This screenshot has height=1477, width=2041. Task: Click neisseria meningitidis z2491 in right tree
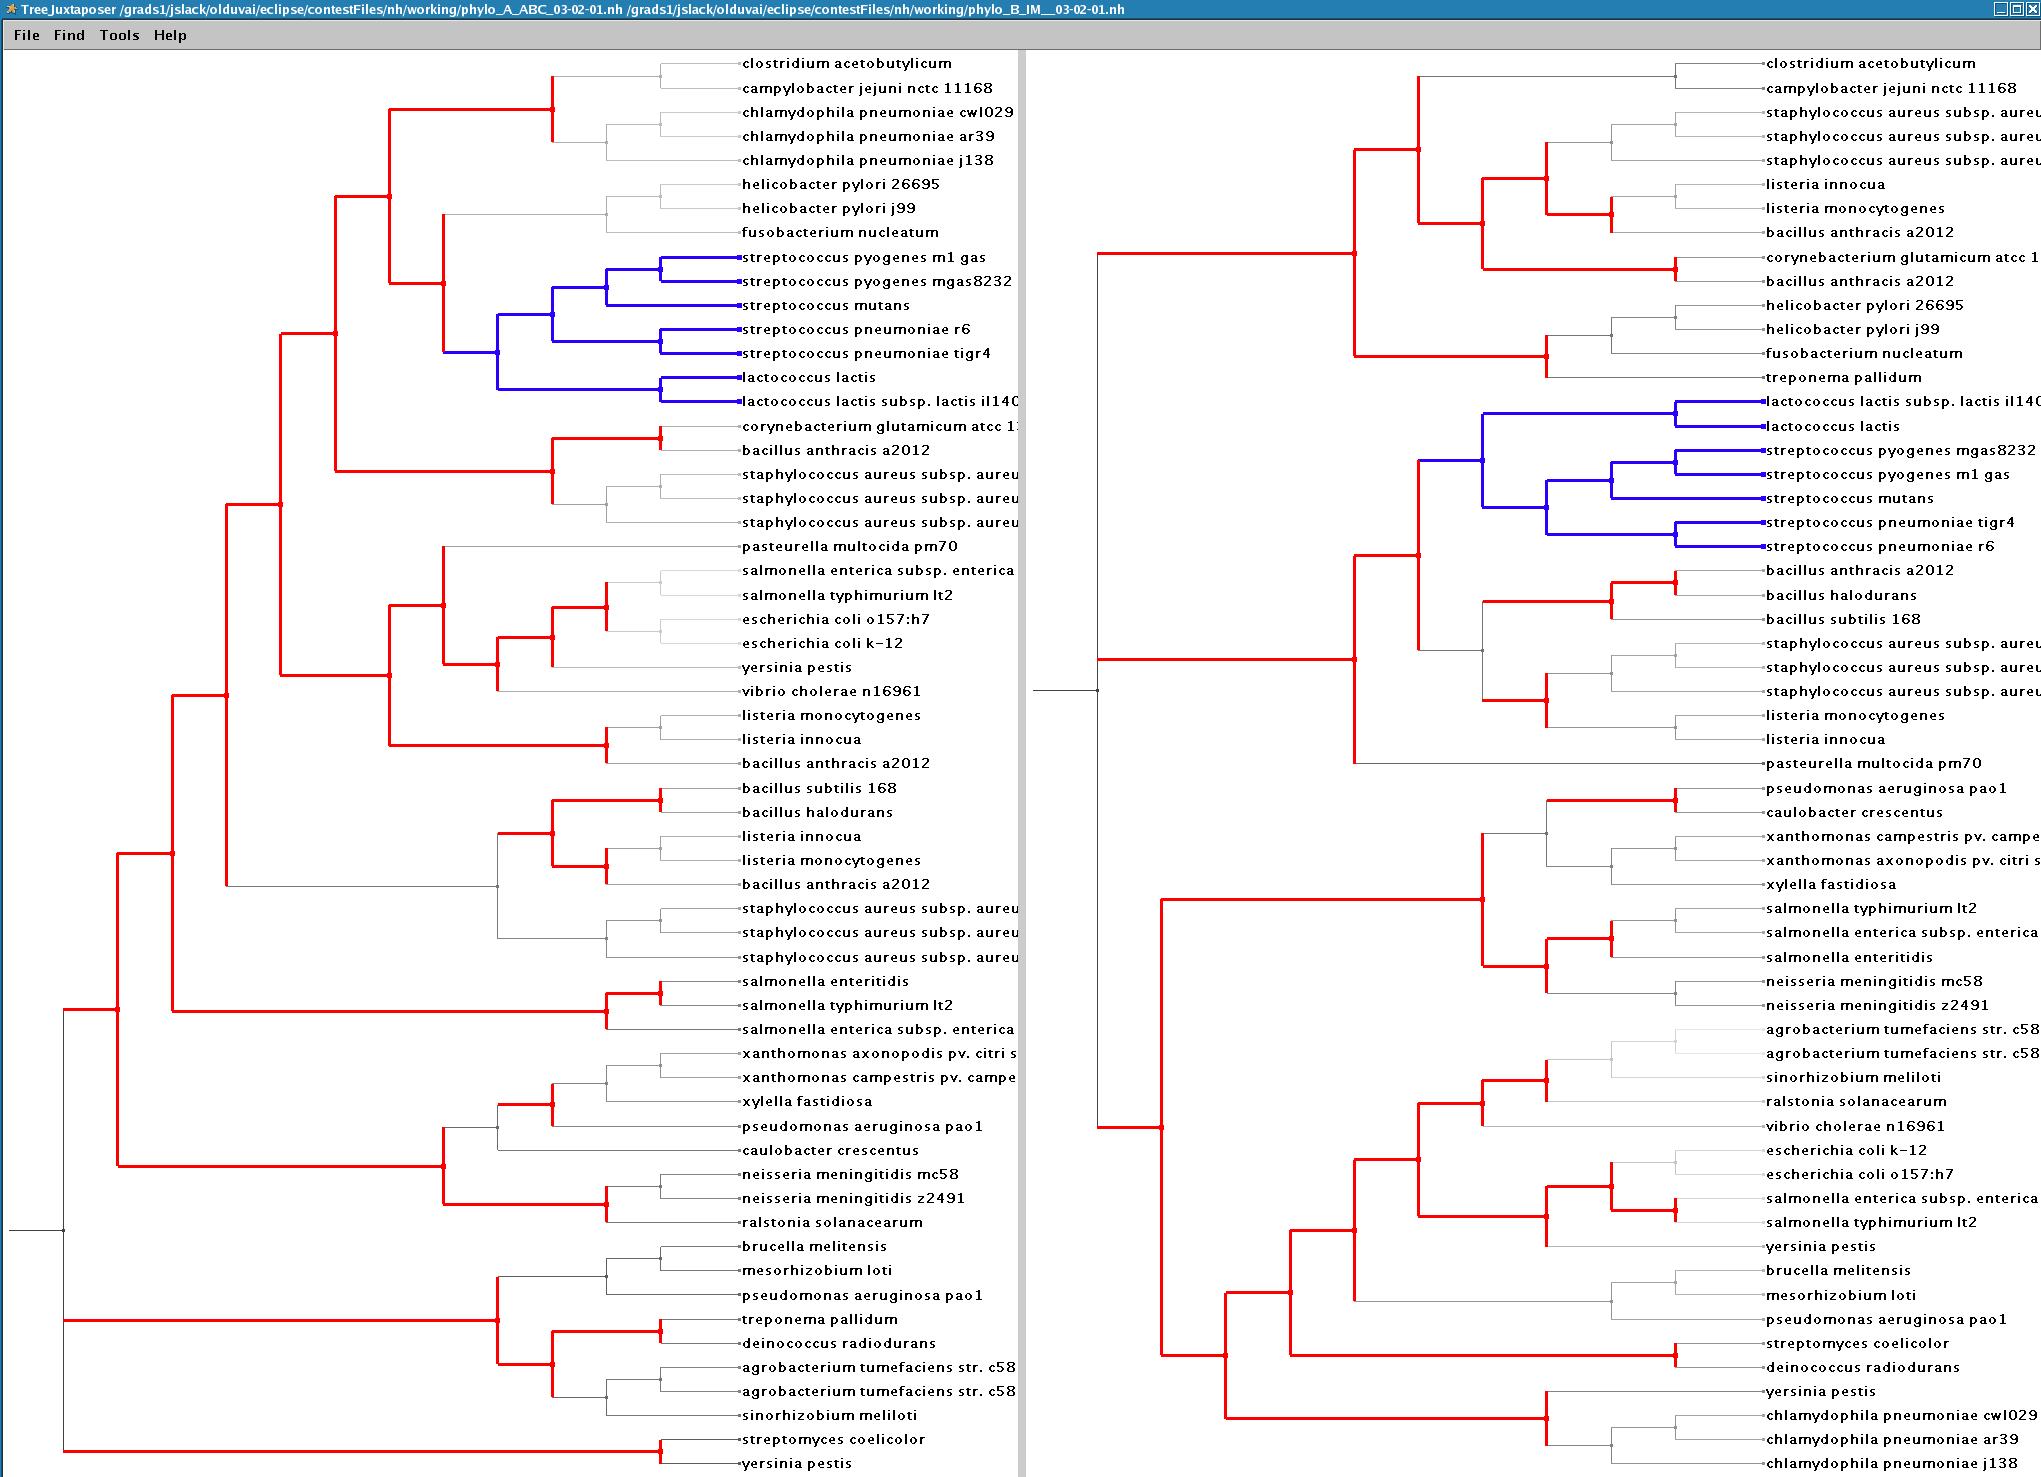1877,1005
